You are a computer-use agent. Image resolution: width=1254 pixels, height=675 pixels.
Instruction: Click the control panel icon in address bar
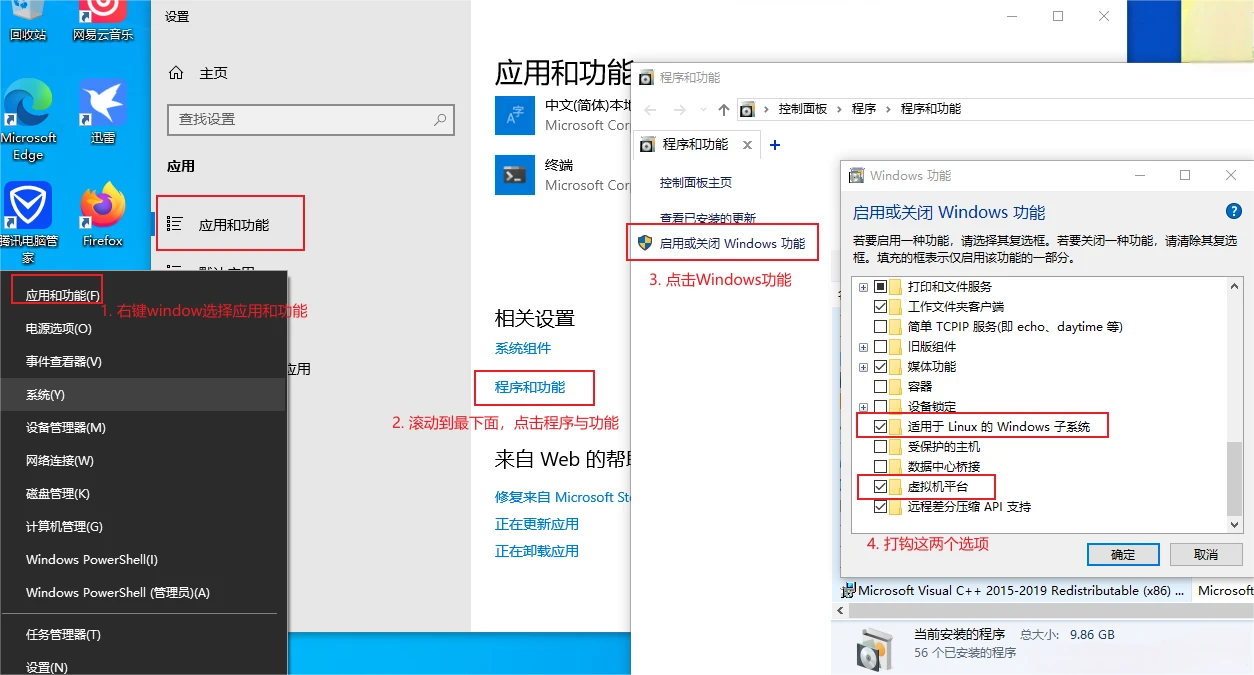click(x=747, y=109)
